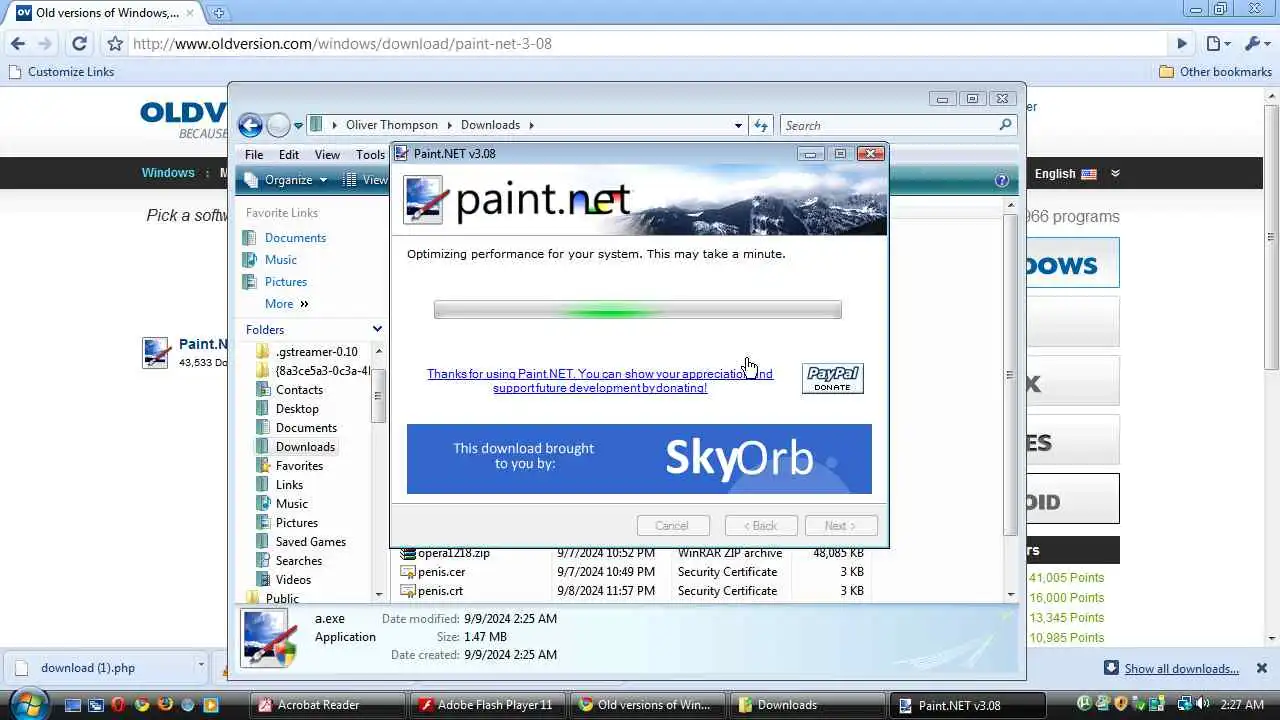Collapse the Folders pane chevron
The image size is (1280, 720).
[377, 329]
